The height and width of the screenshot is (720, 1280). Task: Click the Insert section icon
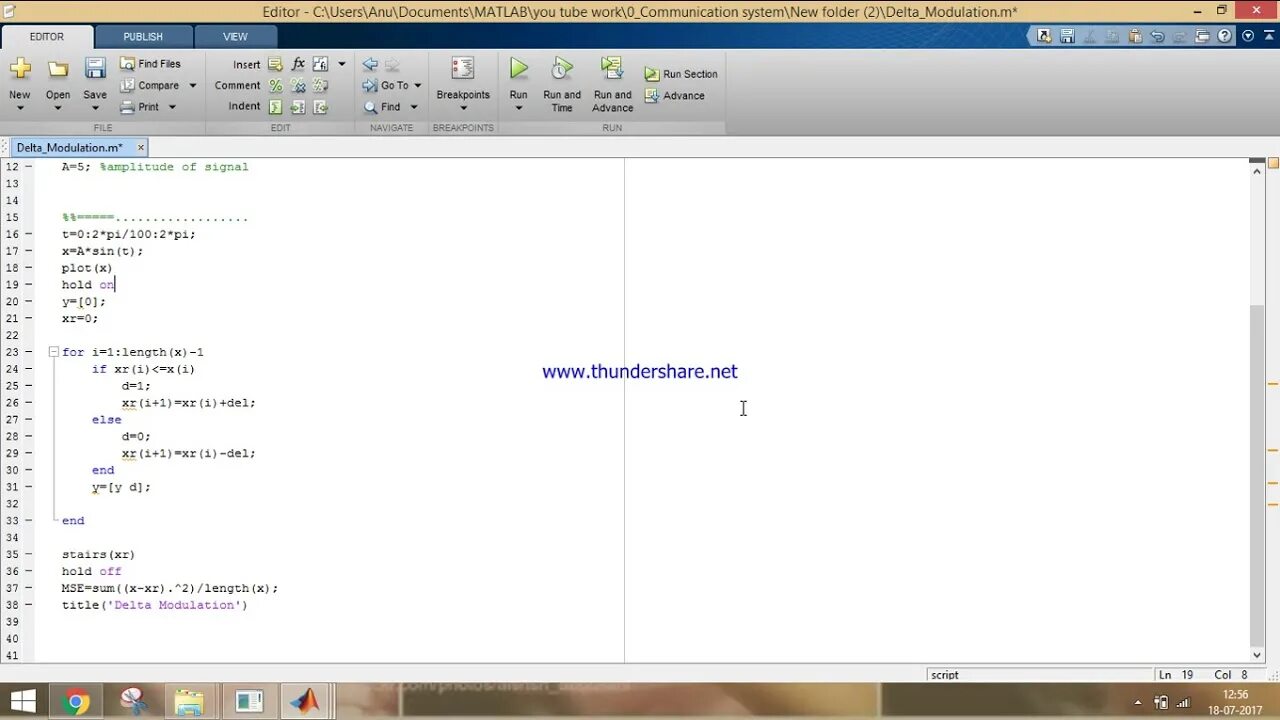pos(275,64)
